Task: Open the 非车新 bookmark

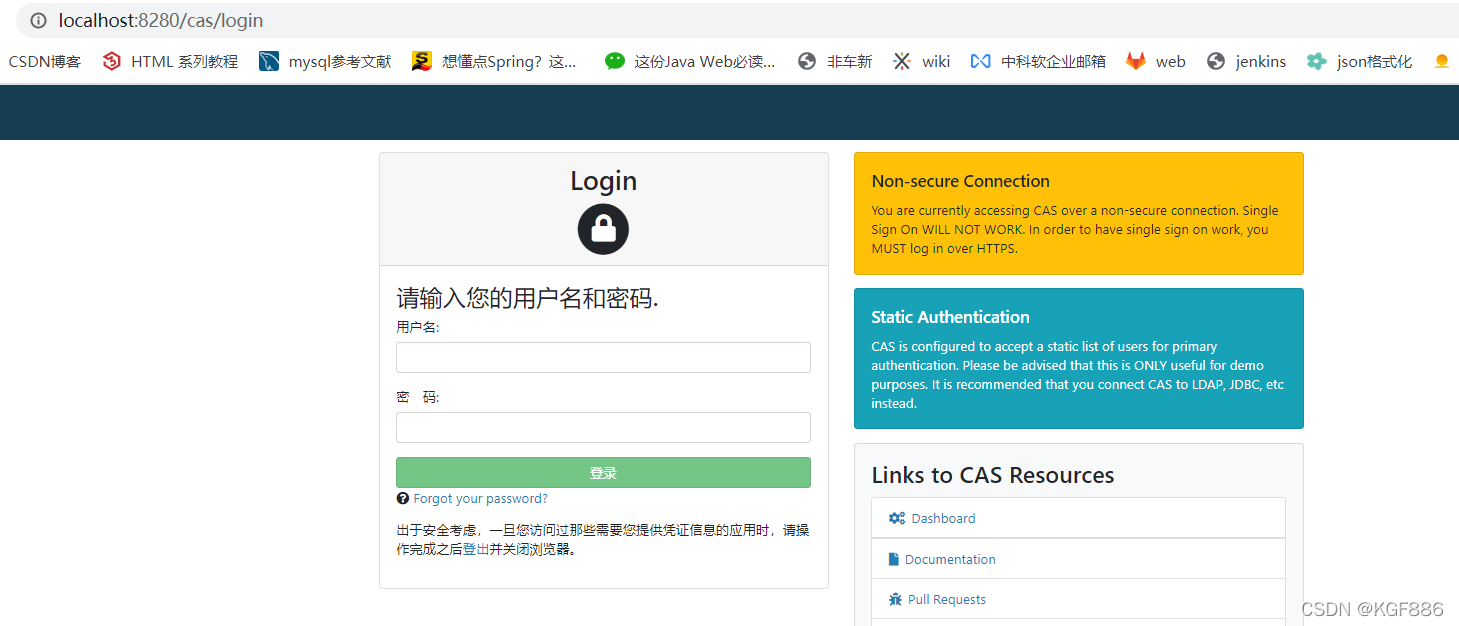Action: click(x=849, y=61)
